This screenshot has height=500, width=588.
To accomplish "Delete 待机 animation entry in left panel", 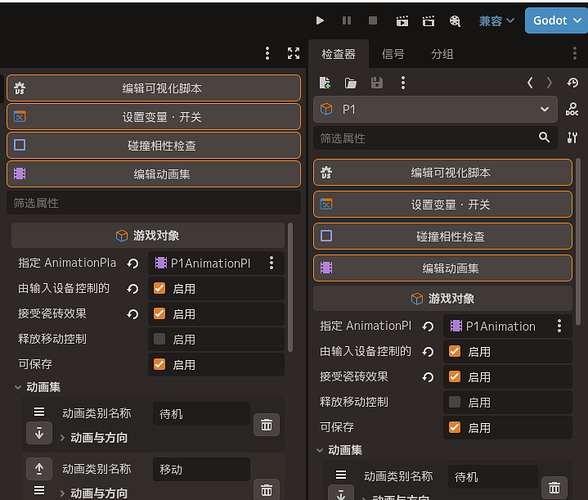I will click(x=267, y=425).
